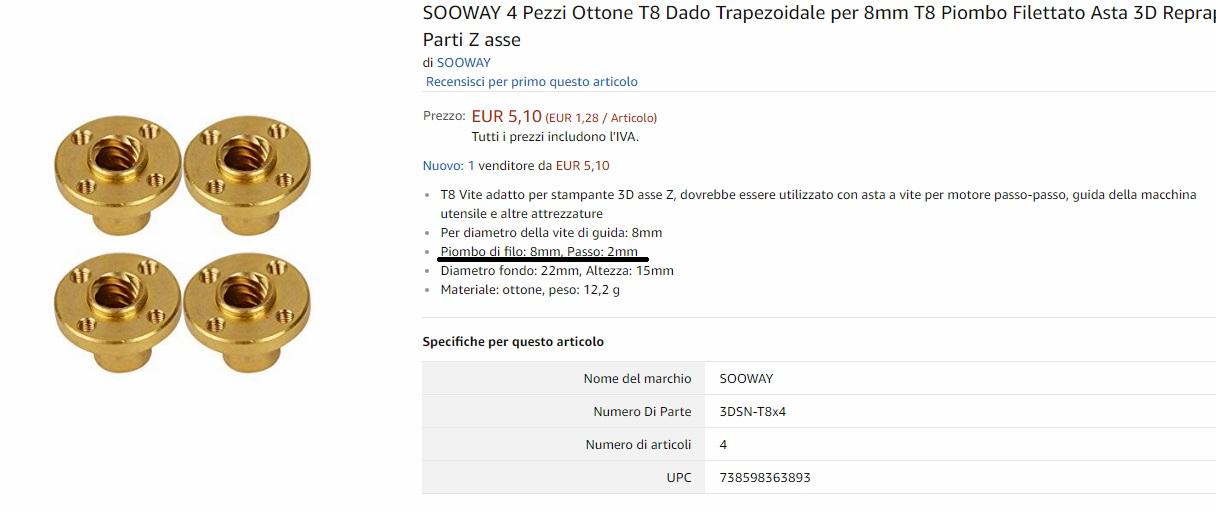Click the 'Materiale: ottone, peso: 12,2 g' bullet
The image size is (1216, 512).
point(530,290)
